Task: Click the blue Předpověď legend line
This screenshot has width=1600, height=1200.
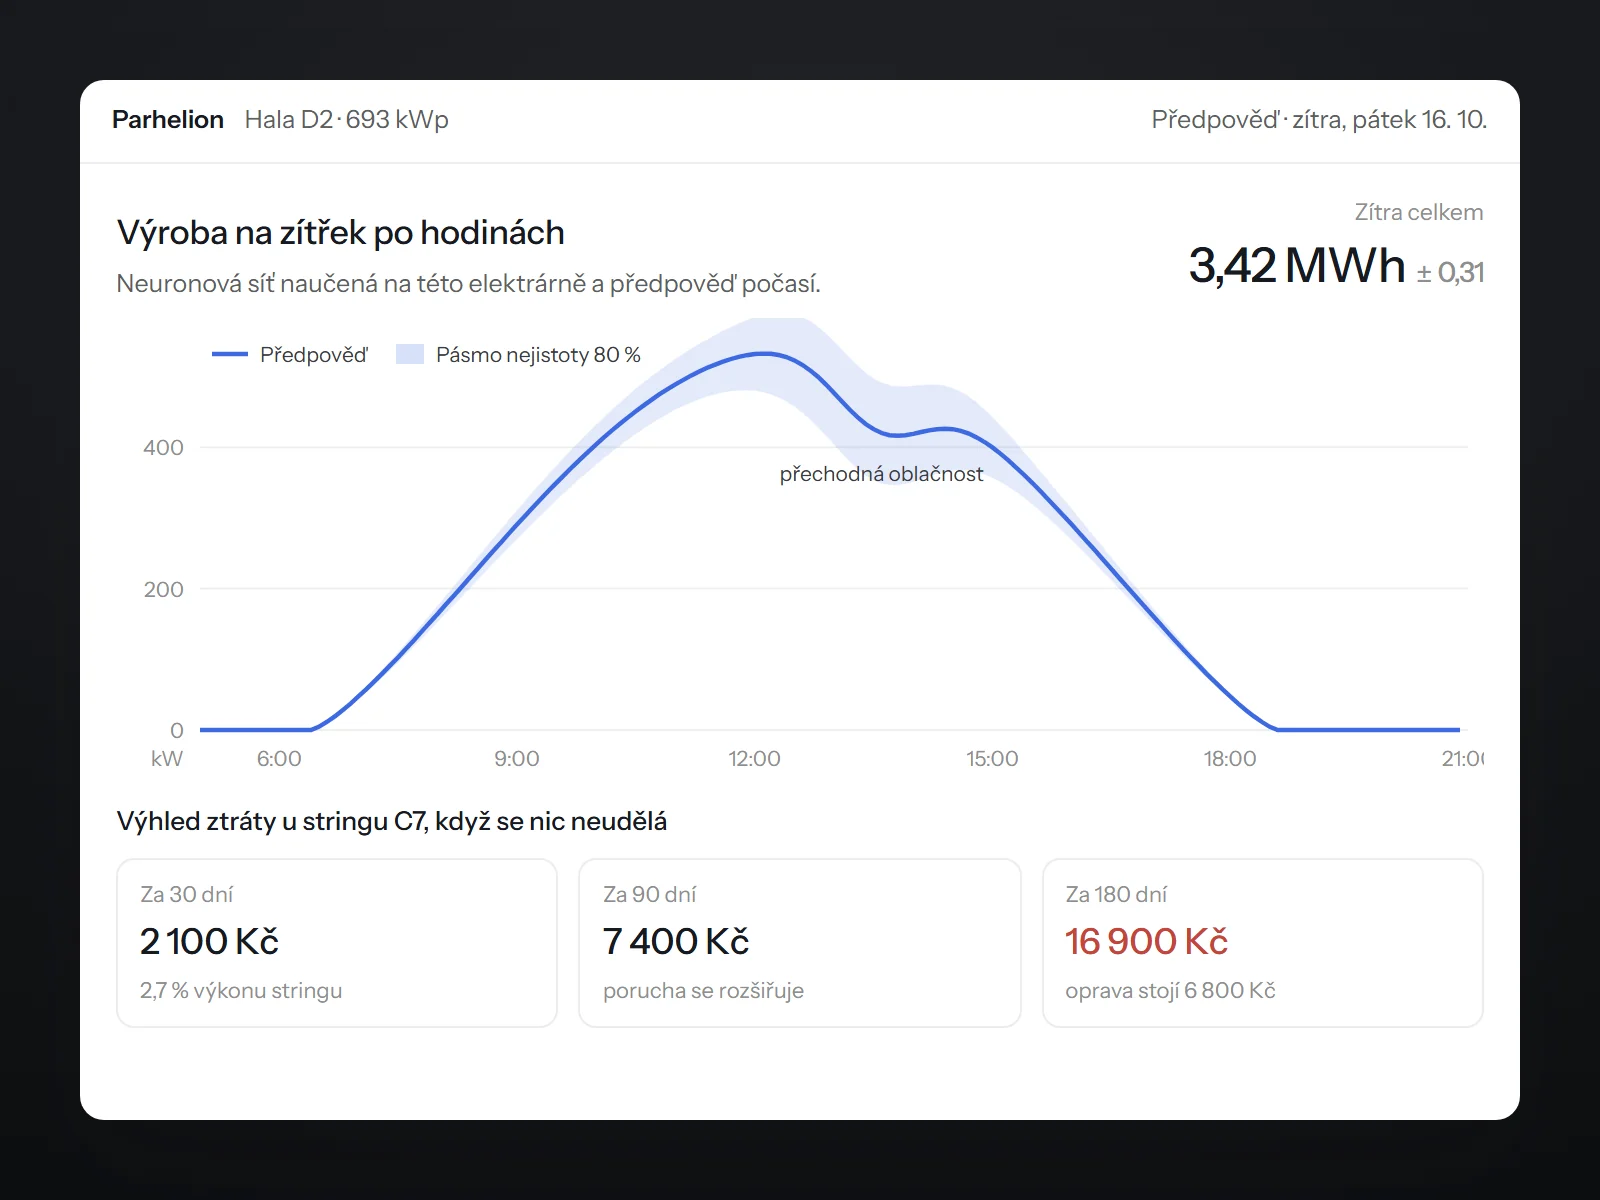Action: pos(230,354)
